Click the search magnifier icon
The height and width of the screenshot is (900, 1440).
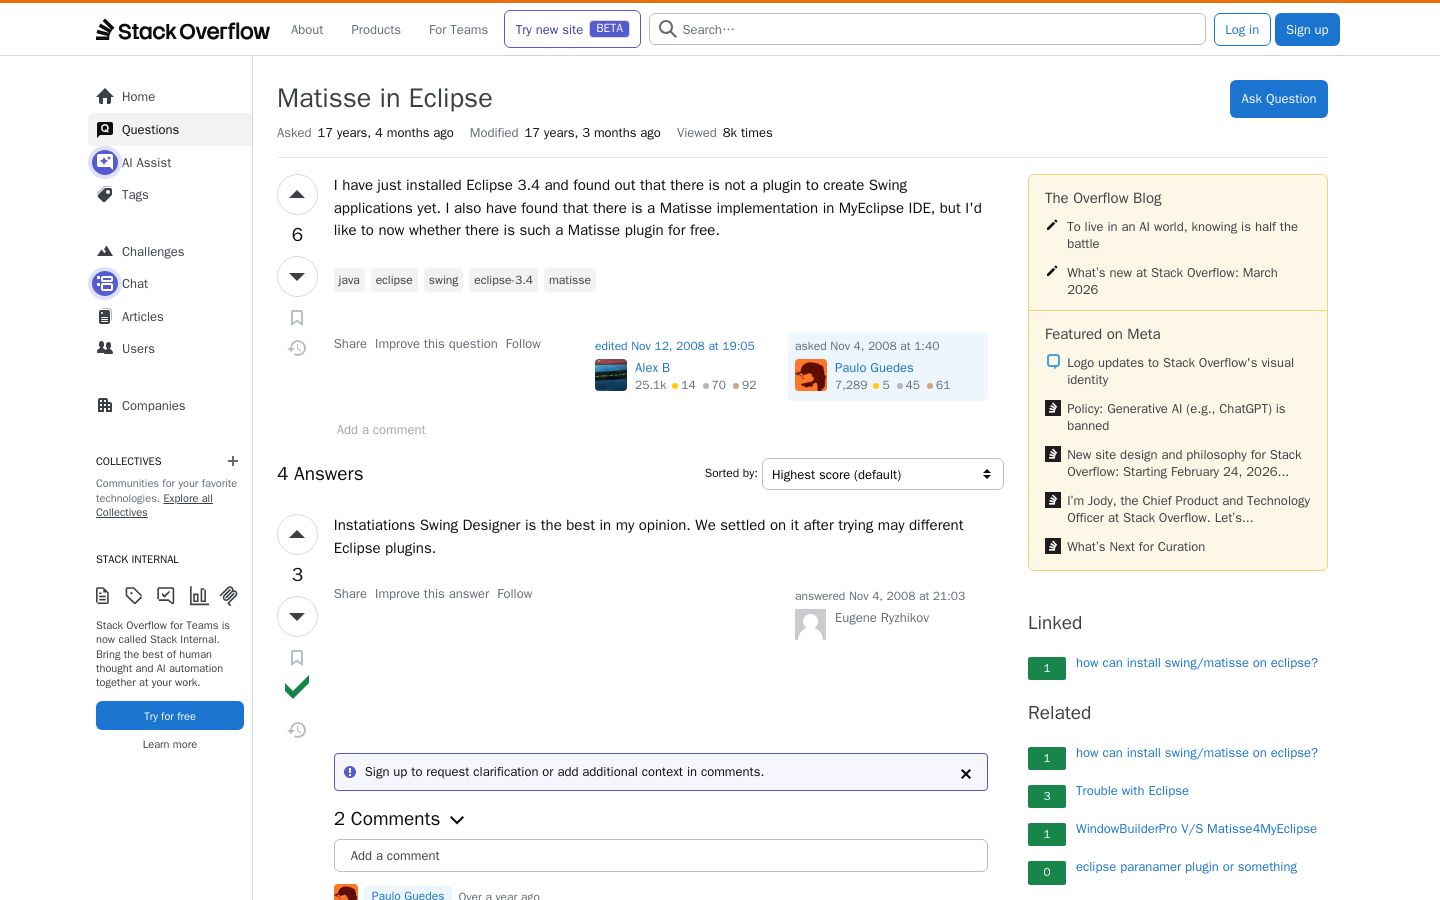(x=668, y=29)
